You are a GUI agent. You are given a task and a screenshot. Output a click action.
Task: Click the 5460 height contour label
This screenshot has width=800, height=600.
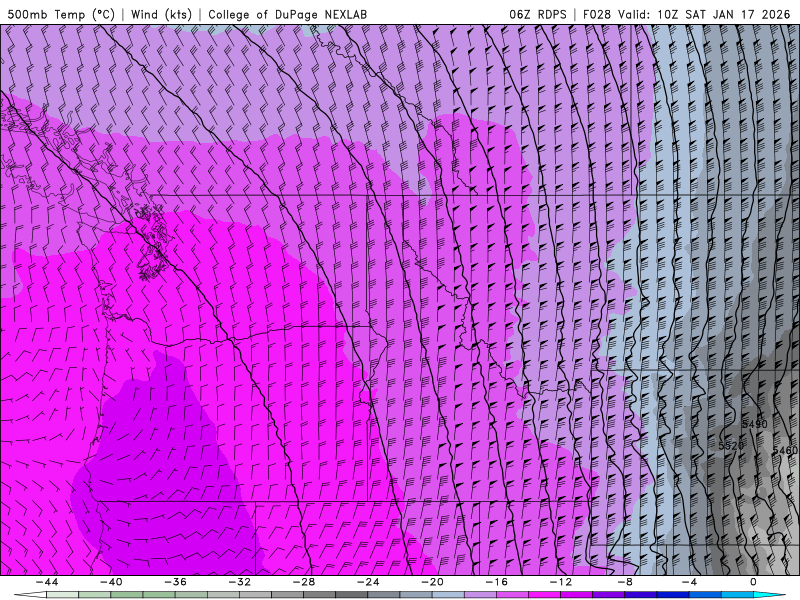tap(785, 451)
